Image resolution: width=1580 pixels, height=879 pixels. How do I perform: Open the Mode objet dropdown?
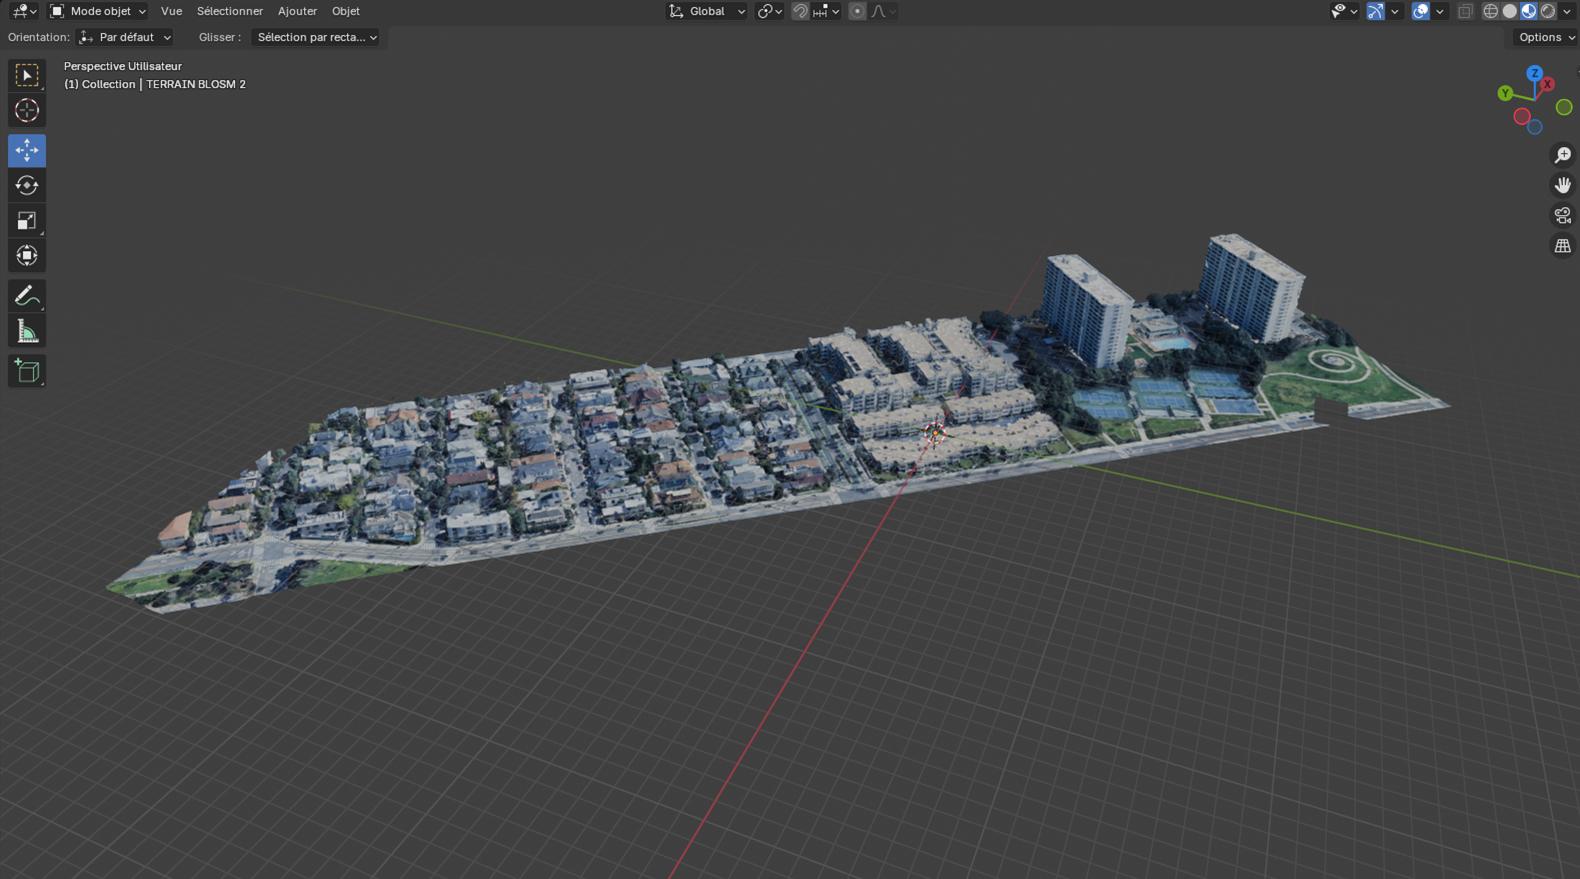[98, 11]
